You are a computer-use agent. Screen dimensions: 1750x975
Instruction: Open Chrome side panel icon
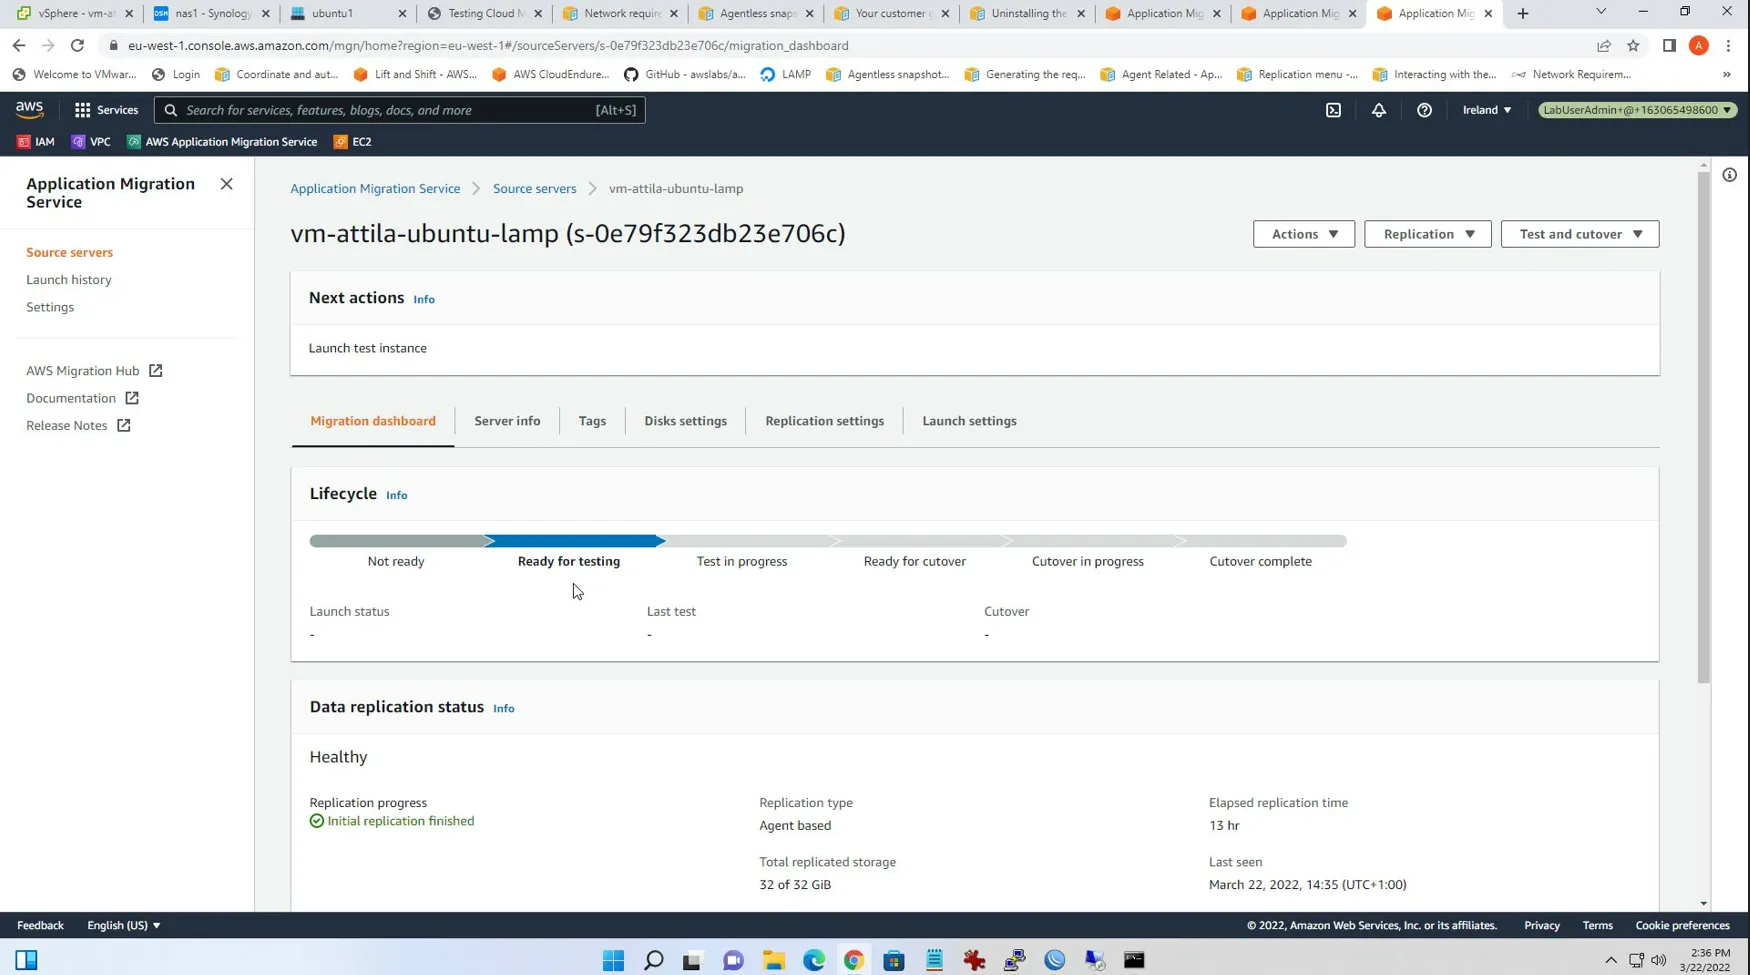1669,45
